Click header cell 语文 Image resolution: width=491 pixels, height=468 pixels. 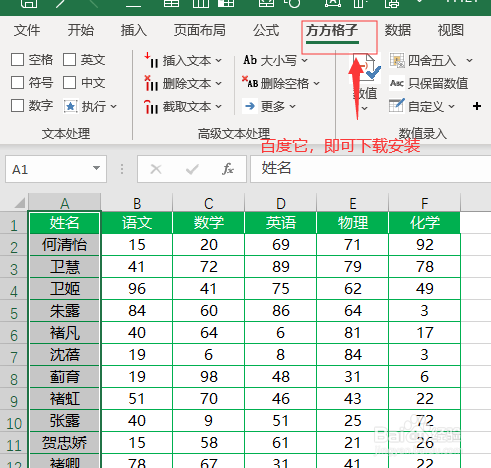point(137,223)
